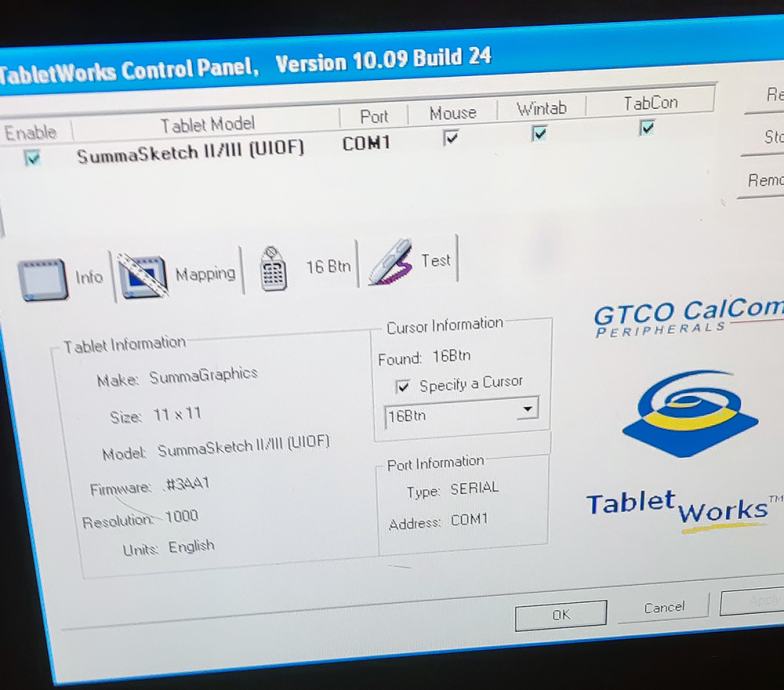Expand the 16Btn cursor dropdown arrow

(527, 410)
